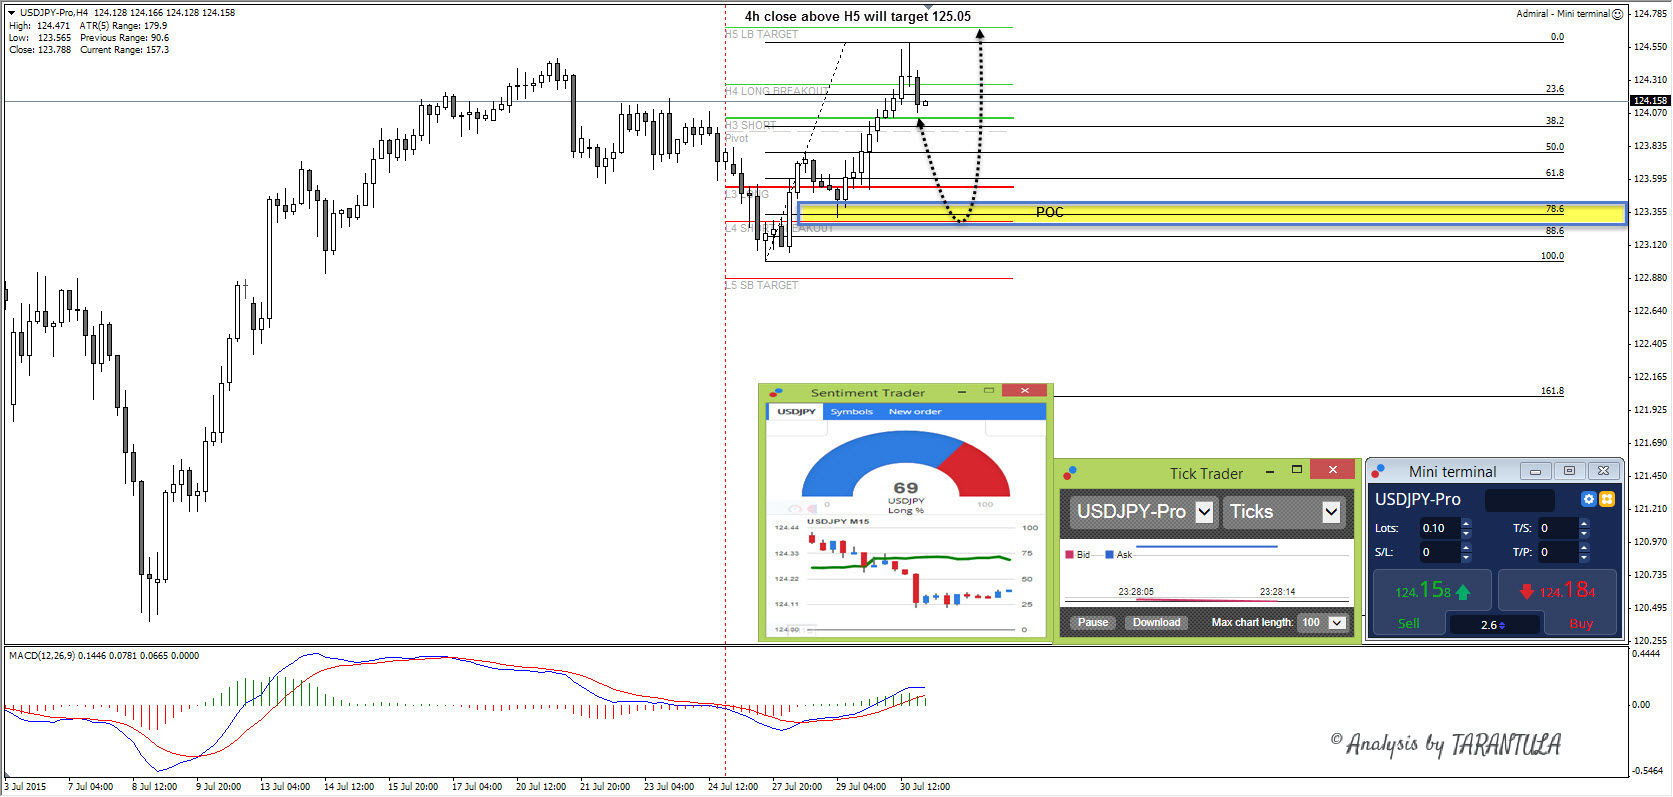
Task: Click the orange grid icon in Mini terminal
Action: pos(1607,499)
